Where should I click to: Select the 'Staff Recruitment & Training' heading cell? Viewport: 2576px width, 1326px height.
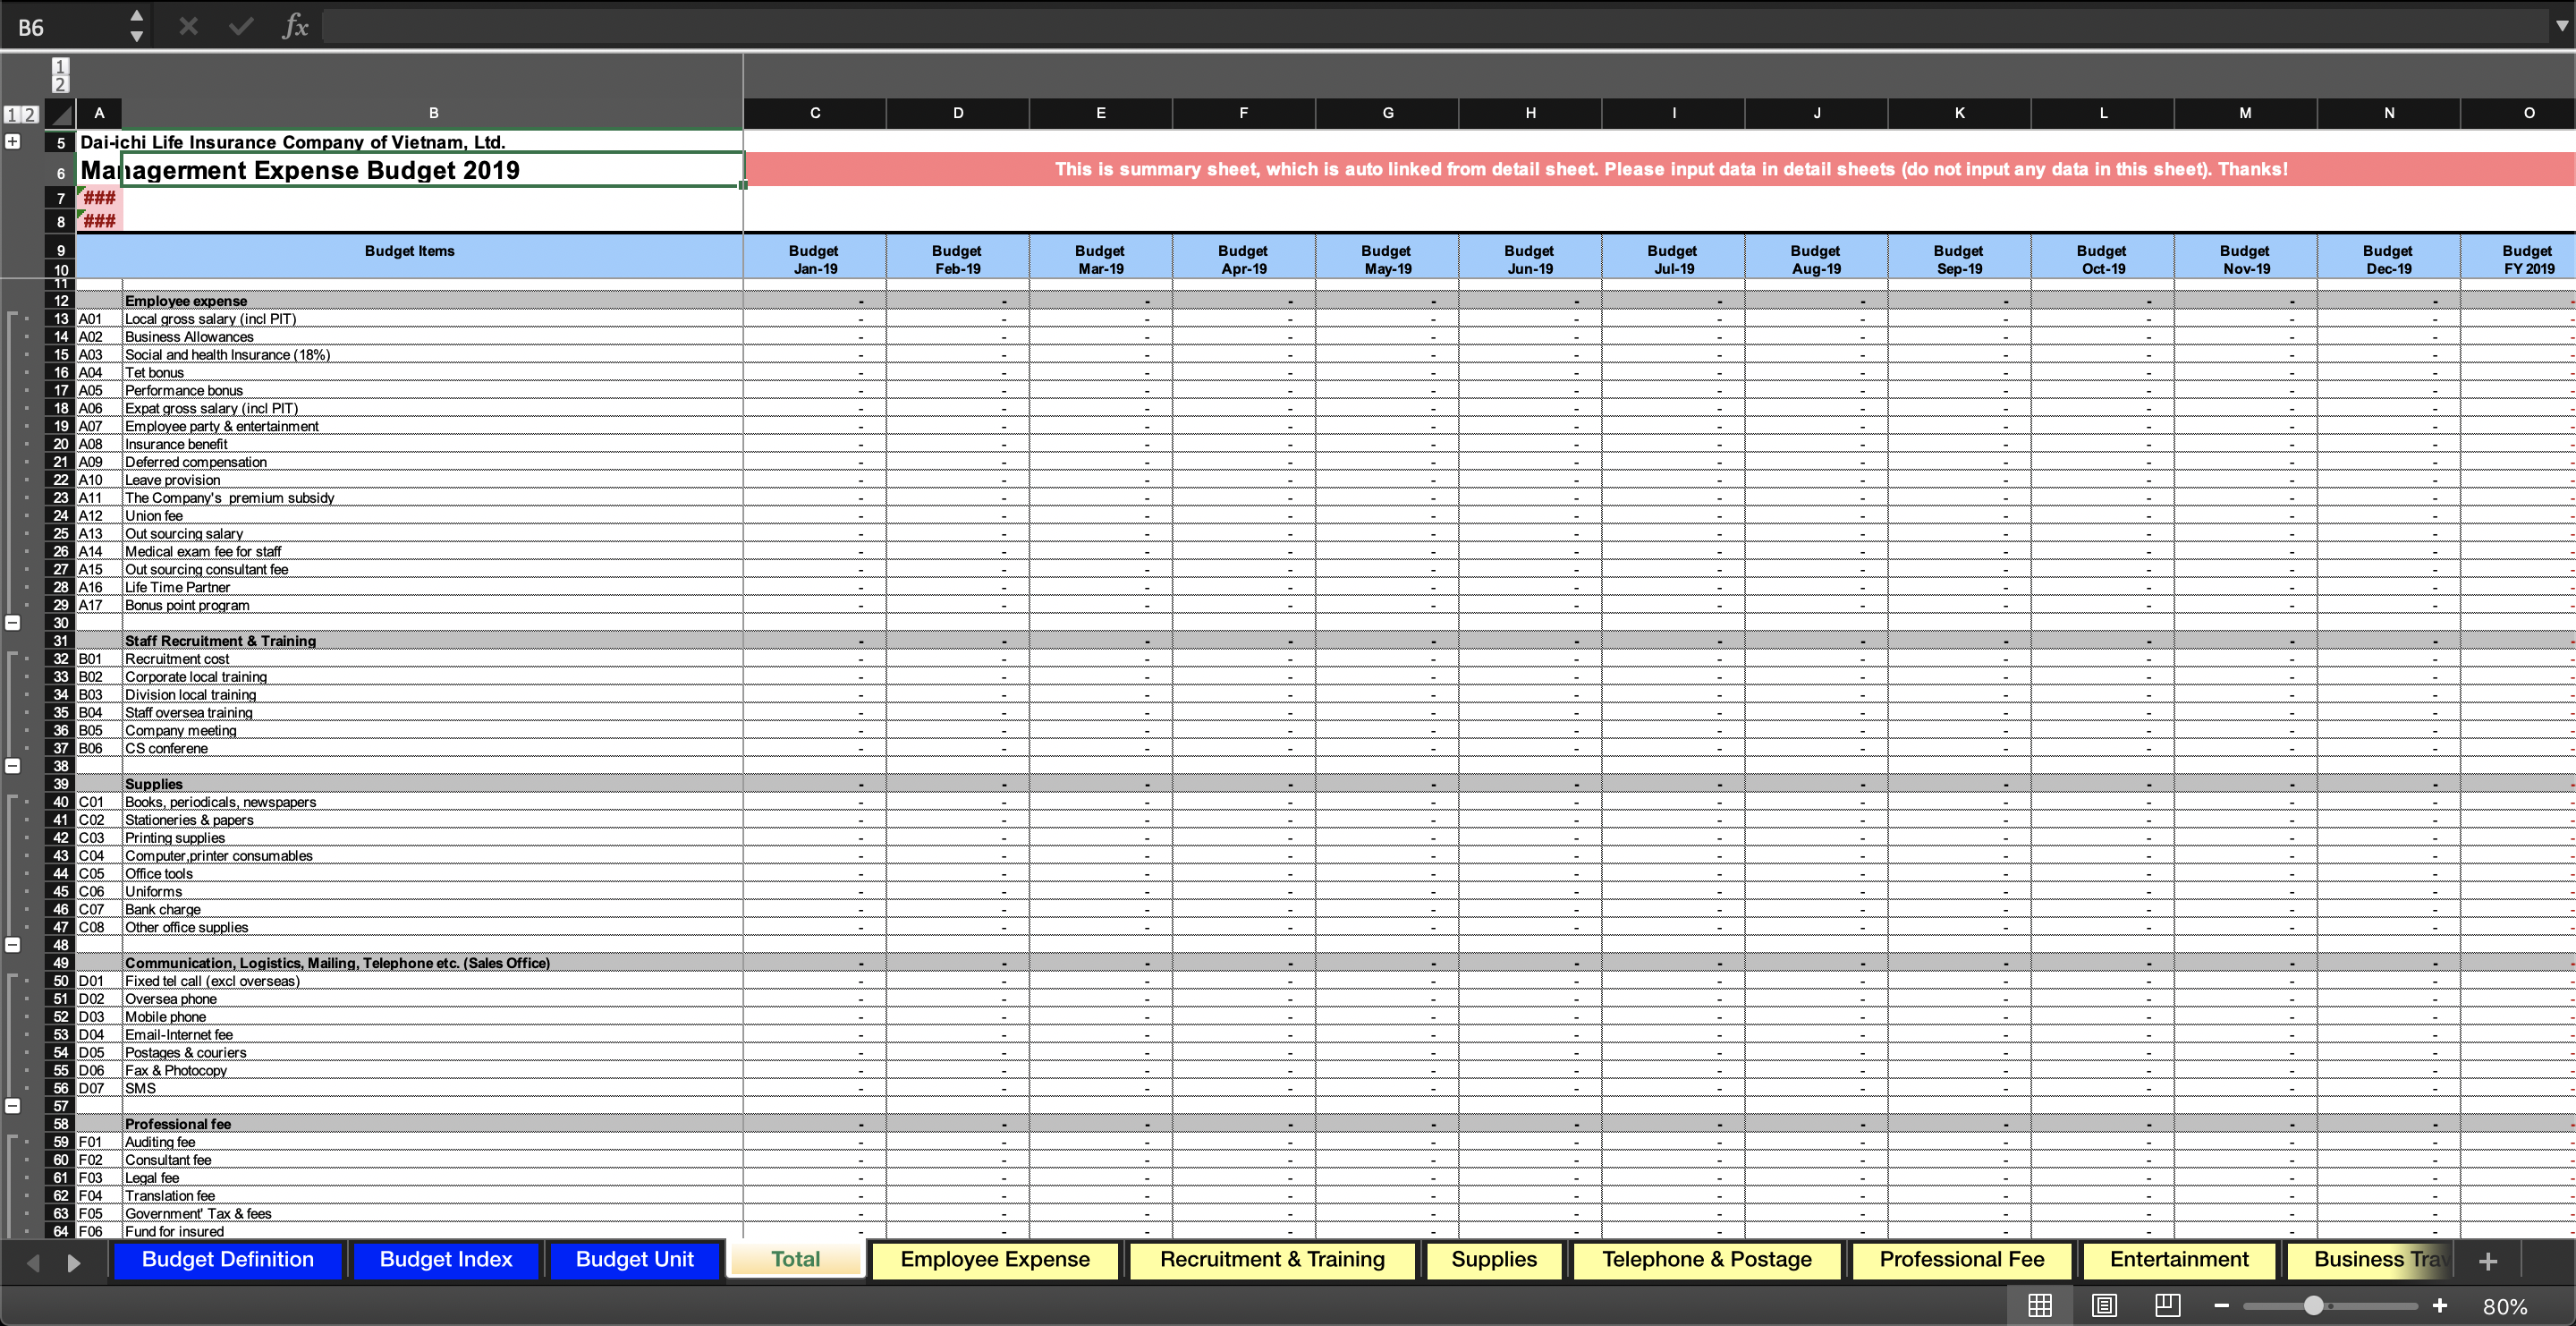(x=433, y=641)
